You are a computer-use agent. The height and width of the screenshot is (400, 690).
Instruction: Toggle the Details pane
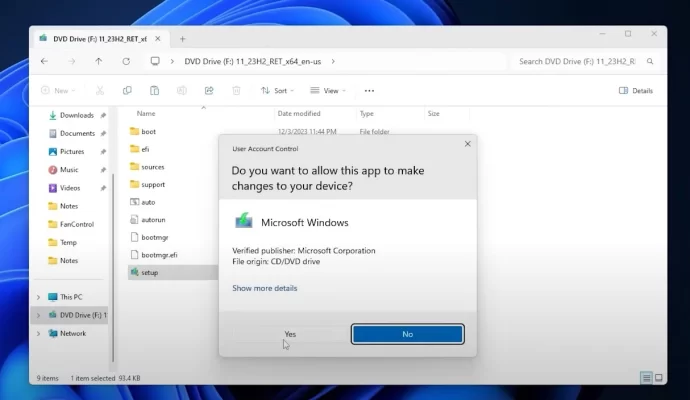(635, 90)
